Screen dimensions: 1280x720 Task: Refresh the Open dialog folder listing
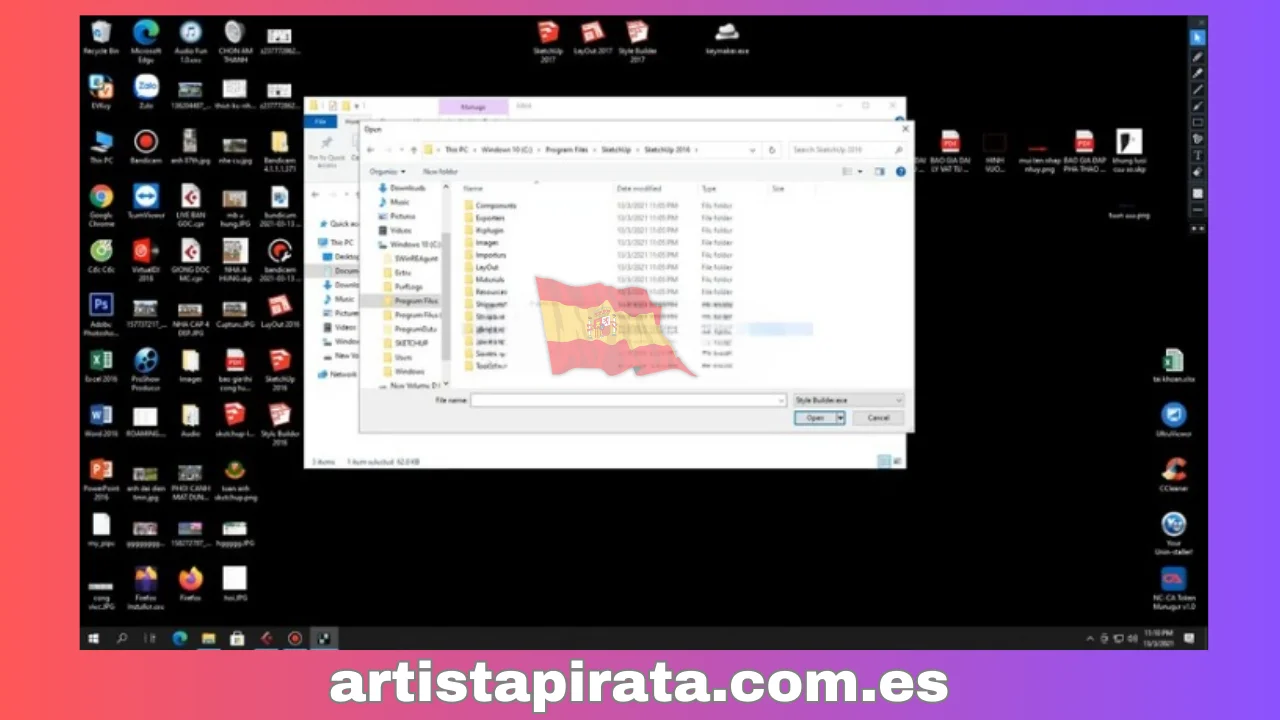tap(771, 150)
